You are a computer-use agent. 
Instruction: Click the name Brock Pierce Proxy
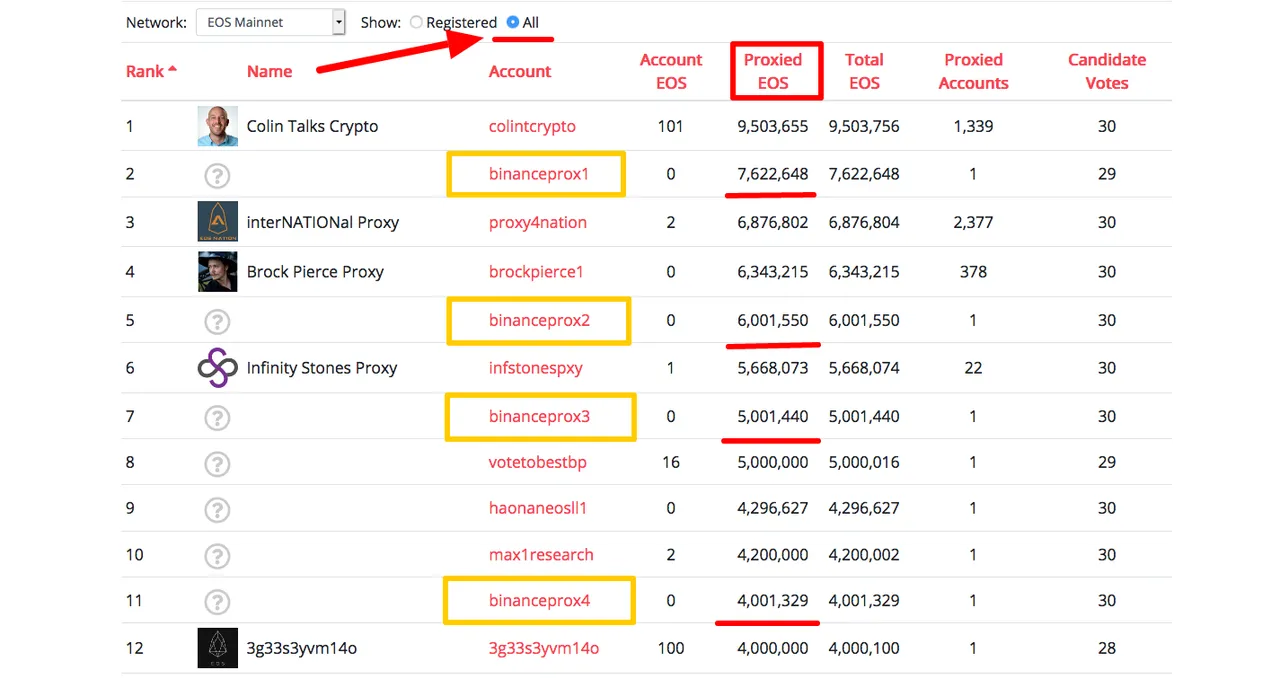(x=315, y=271)
